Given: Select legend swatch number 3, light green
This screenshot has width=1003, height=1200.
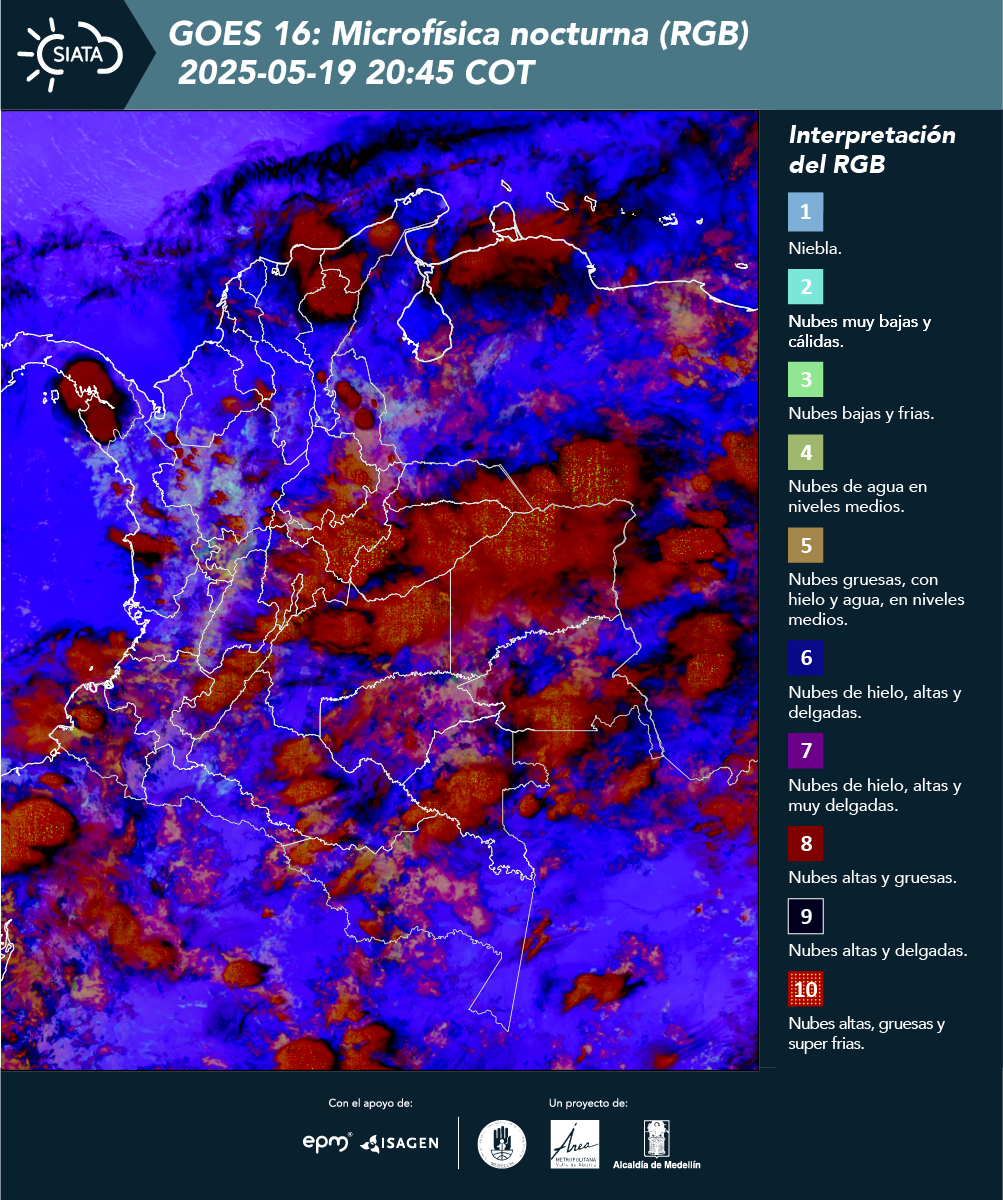Looking at the screenshot, I should tap(805, 380).
